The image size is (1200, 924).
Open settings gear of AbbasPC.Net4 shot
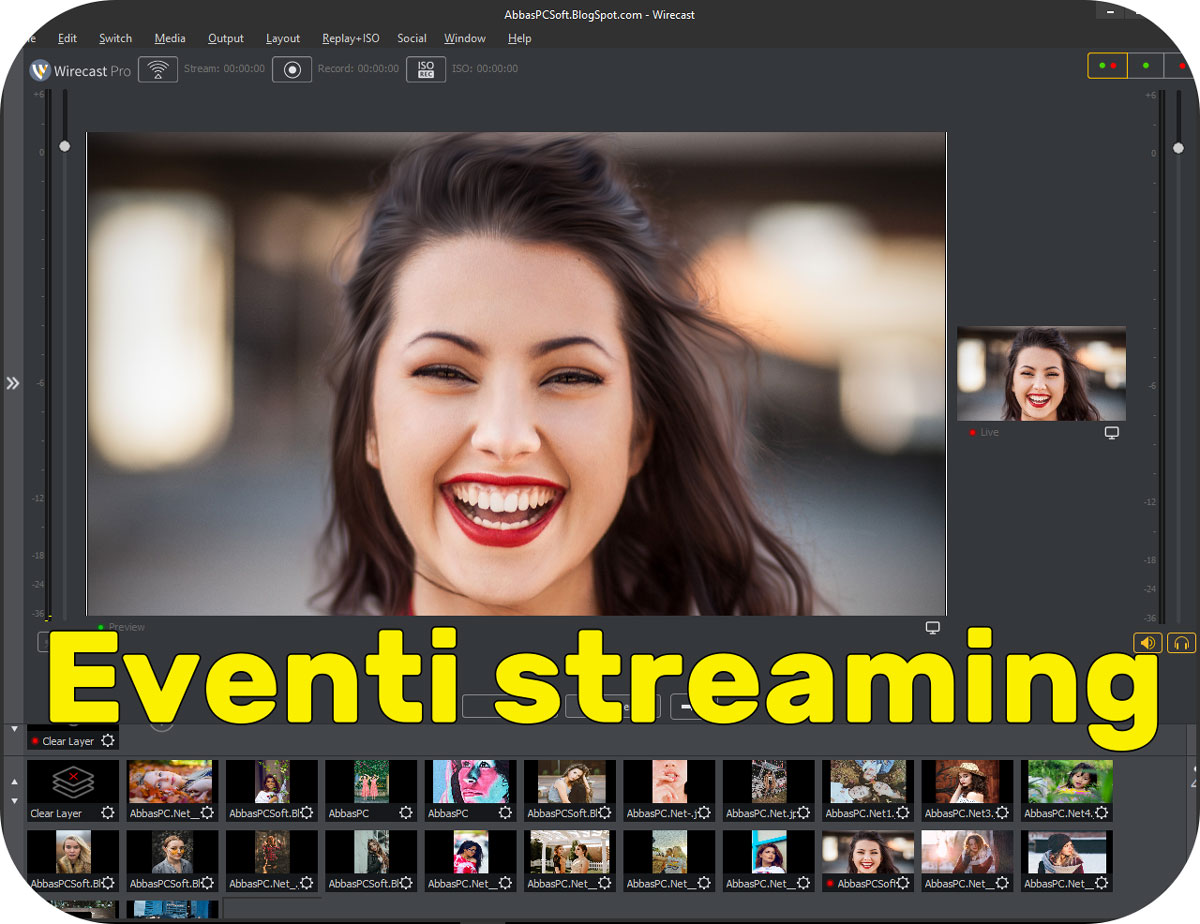tap(1101, 813)
